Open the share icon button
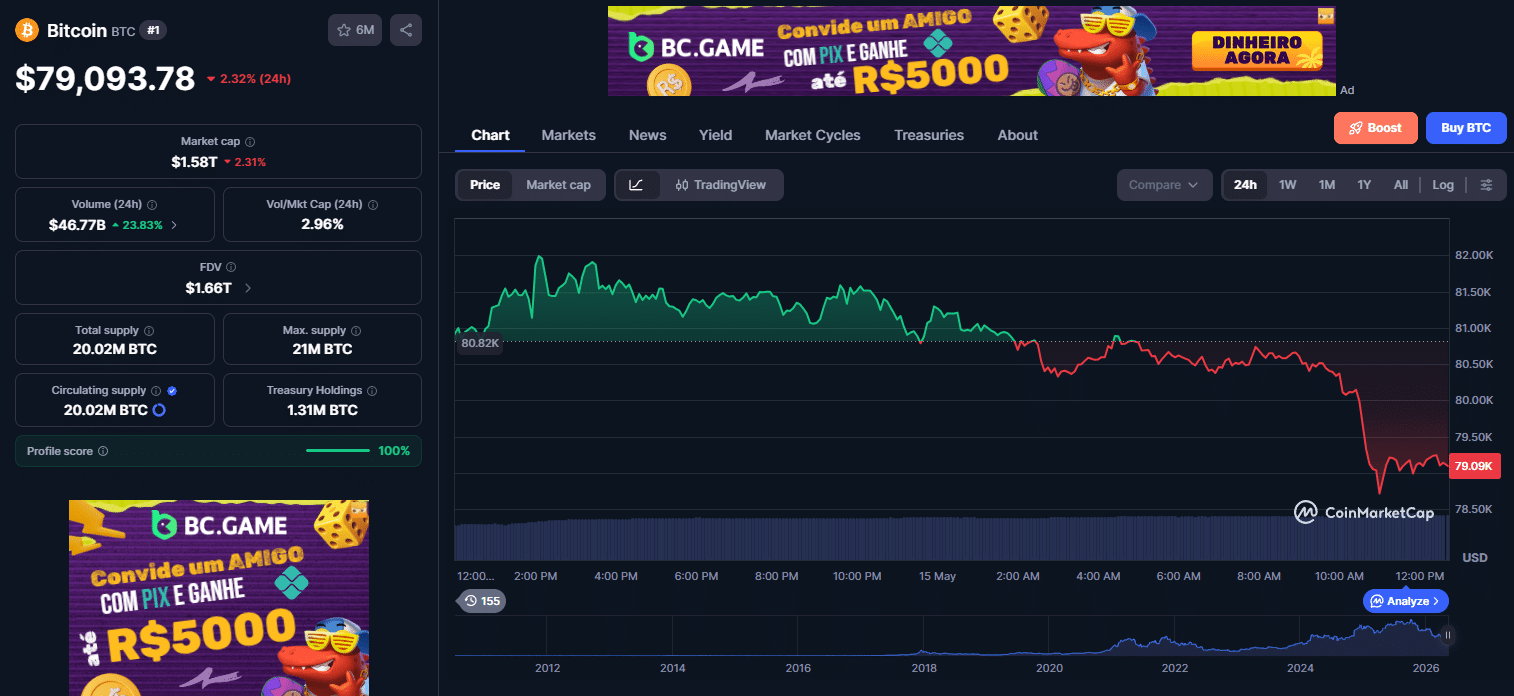This screenshot has height=696, width=1514. [406, 30]
